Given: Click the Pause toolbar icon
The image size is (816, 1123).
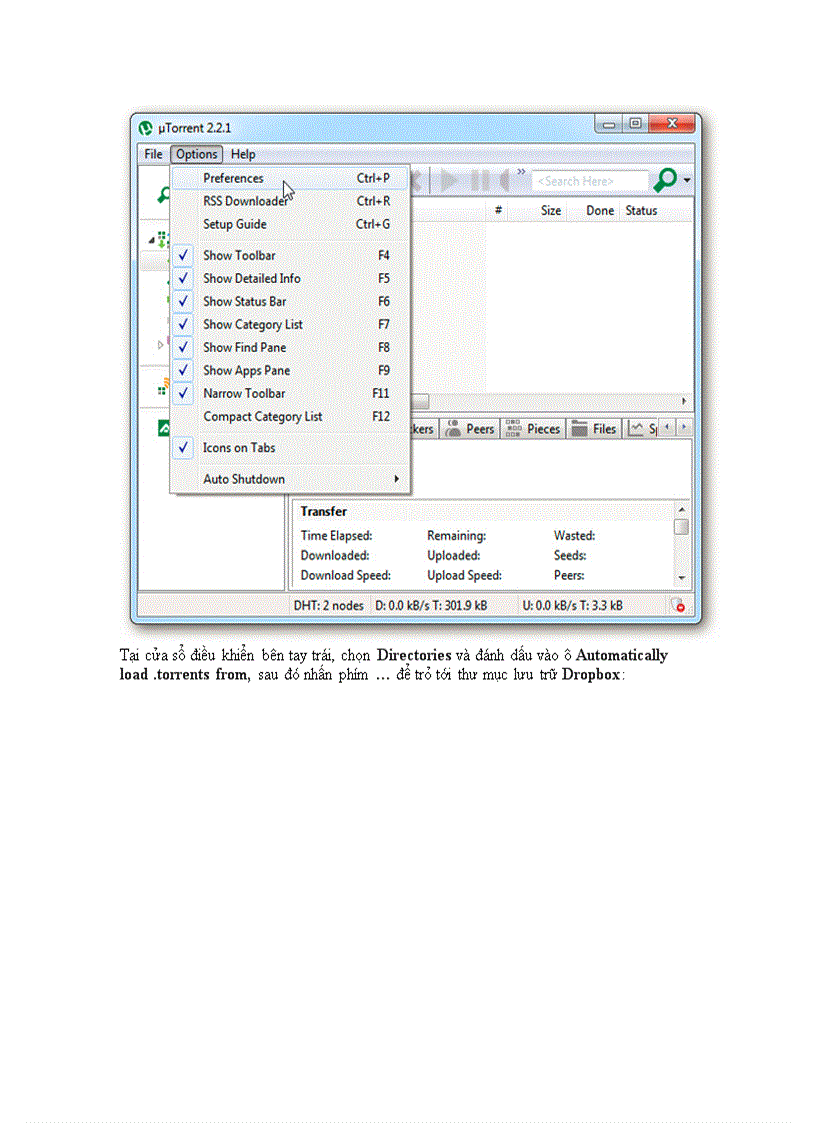Looking at the screenshot, I should (479, 180).
